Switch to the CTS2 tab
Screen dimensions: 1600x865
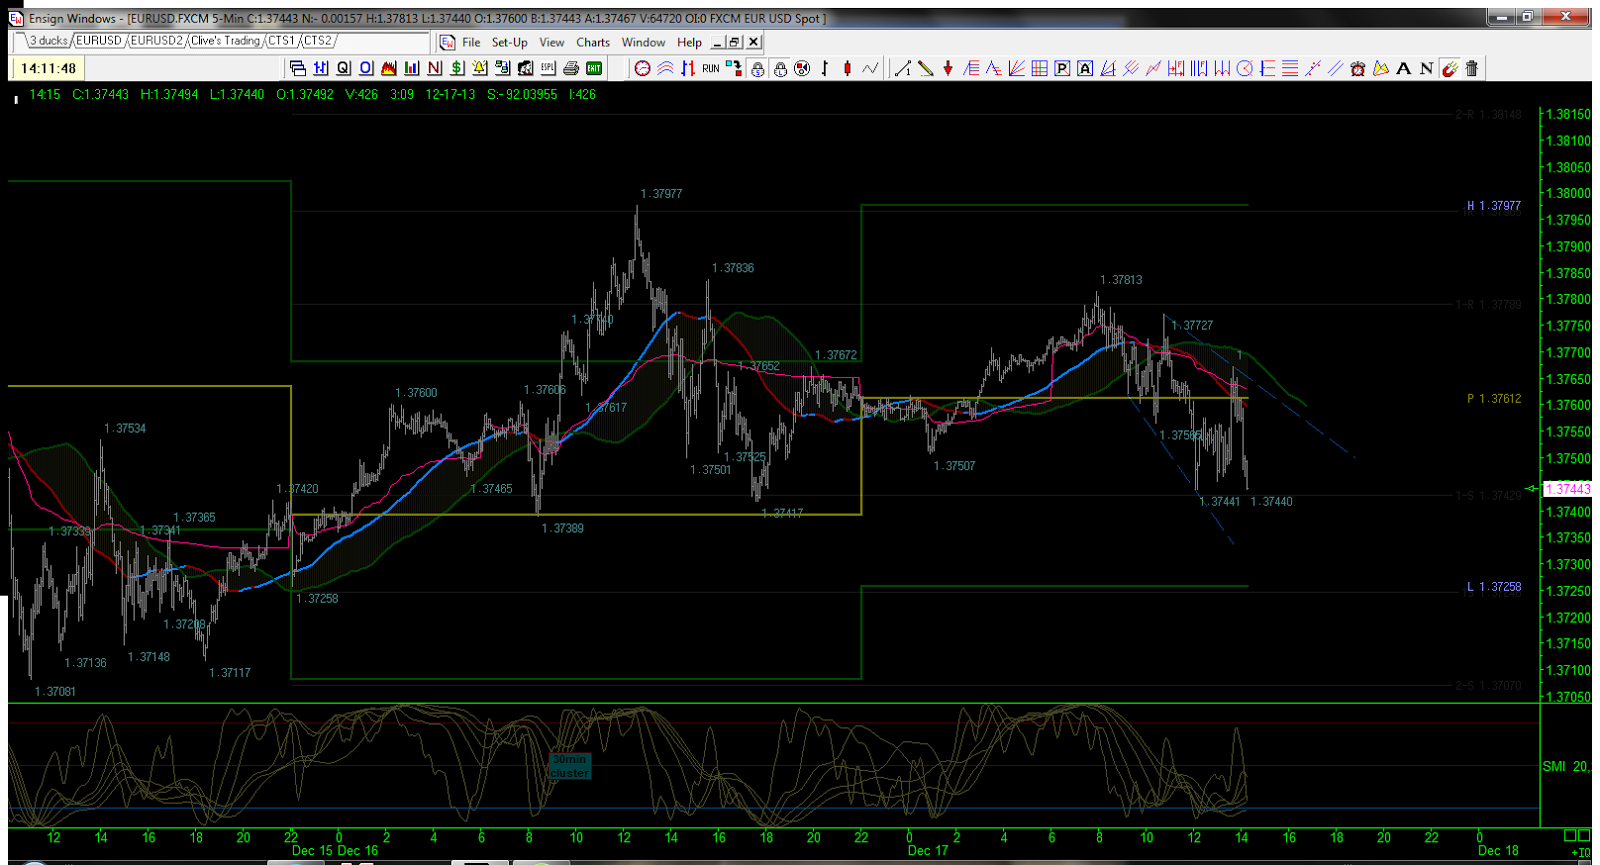[x=317, y=41]
